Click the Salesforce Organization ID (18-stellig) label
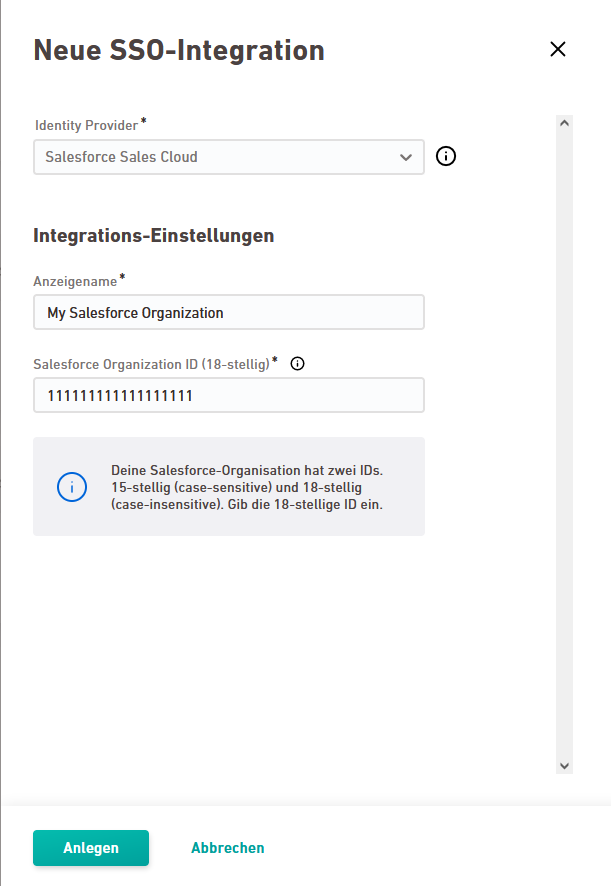 tap(151, 364)
